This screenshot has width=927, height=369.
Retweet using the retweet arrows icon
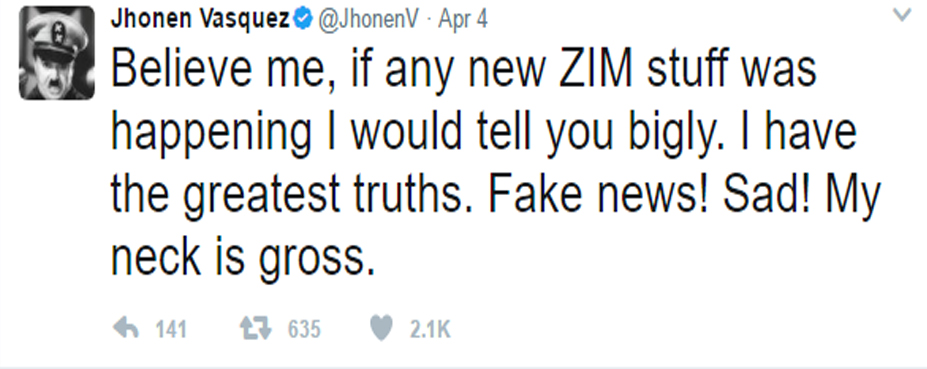coord(256,328)
